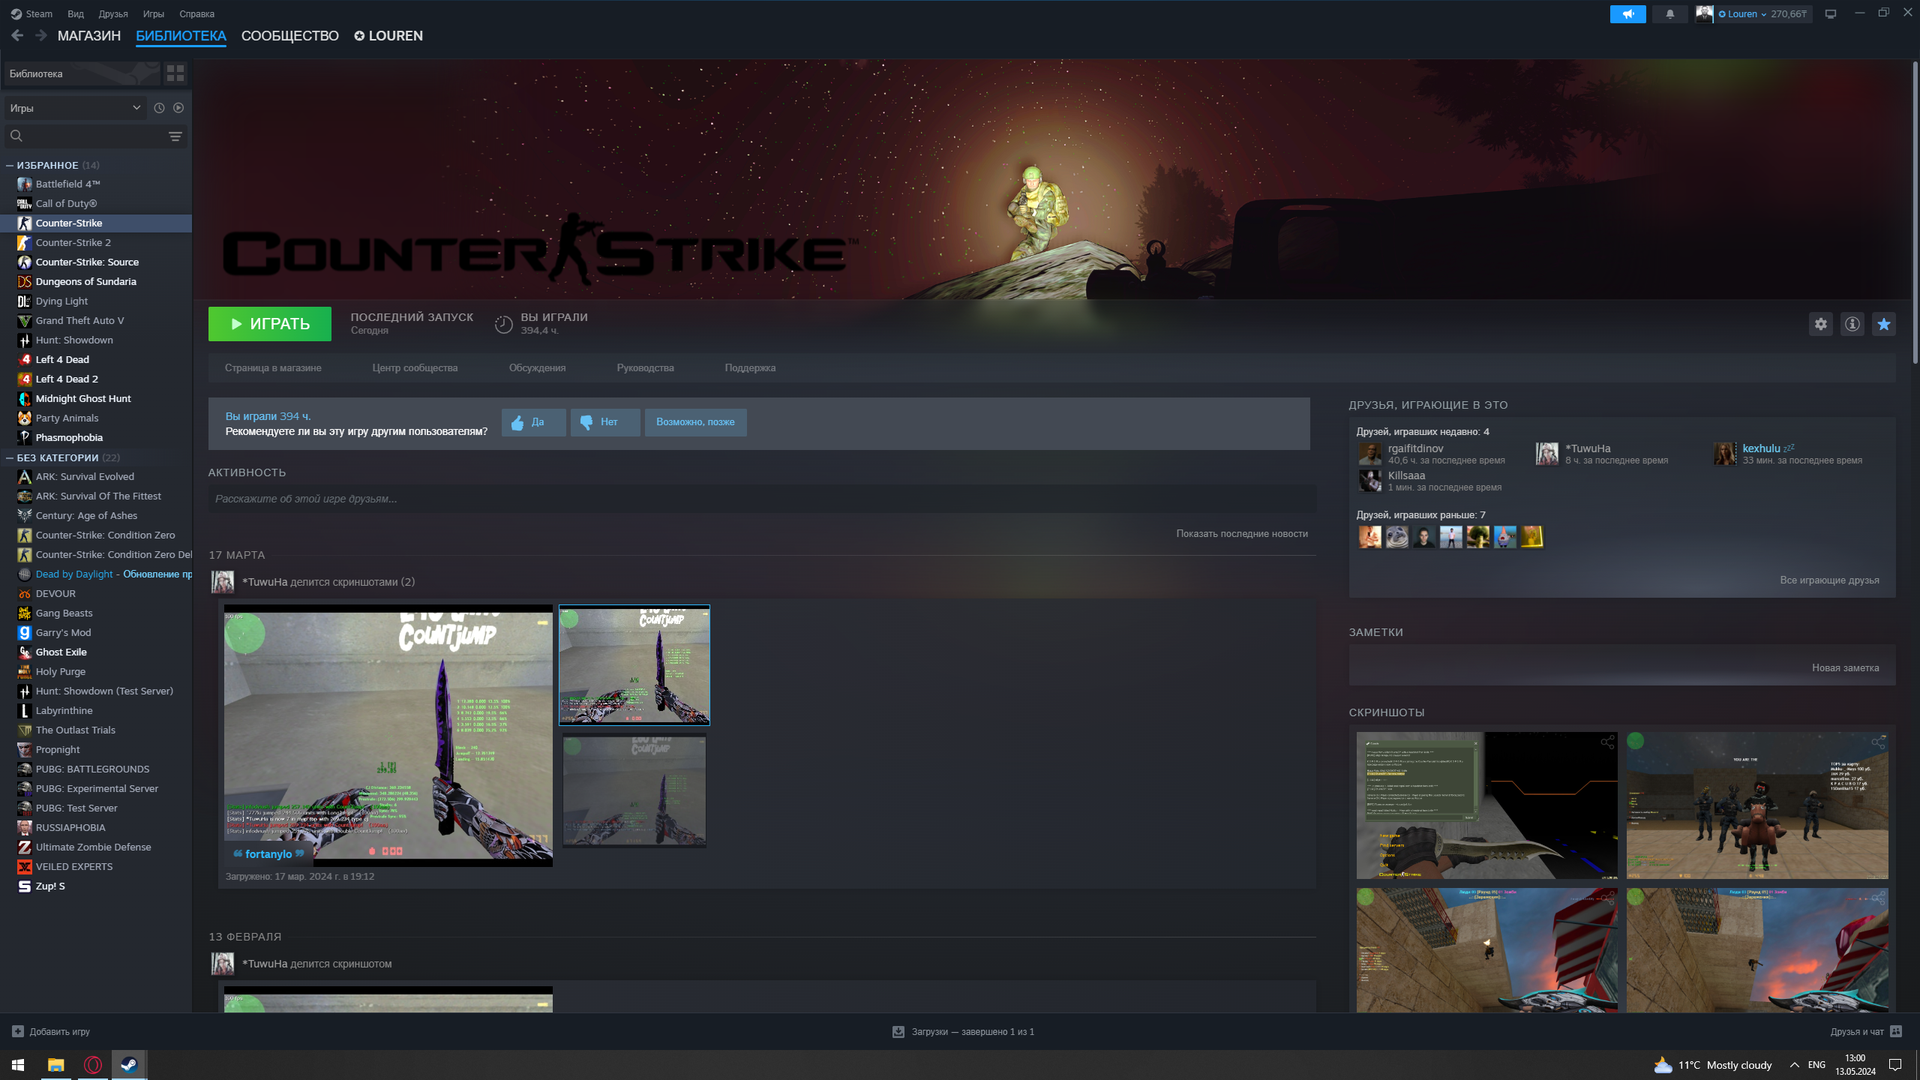The height and width of the screenshot is (1080, 1920).
Task: Click the game info icon
Action: tap(1852, 324)
